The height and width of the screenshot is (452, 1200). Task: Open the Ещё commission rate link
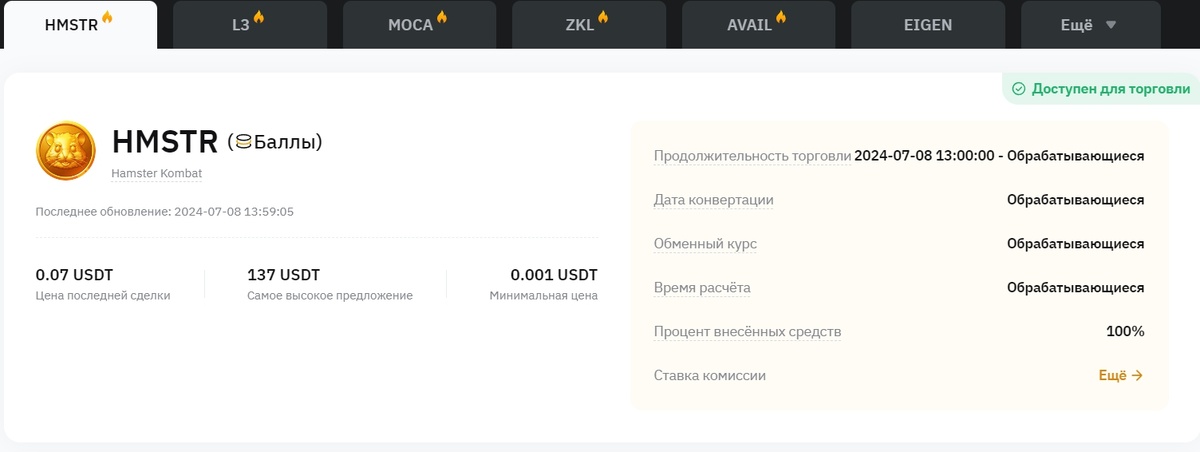click(1121, 376)
